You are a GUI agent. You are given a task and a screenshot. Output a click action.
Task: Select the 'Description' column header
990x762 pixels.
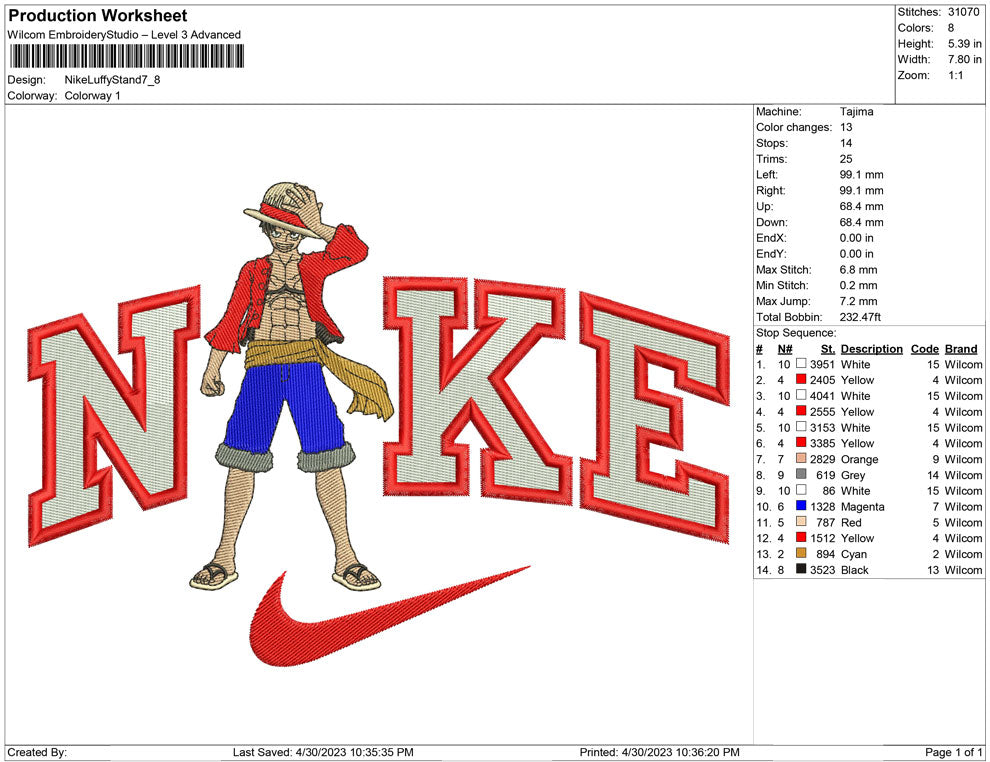(871, 349)
